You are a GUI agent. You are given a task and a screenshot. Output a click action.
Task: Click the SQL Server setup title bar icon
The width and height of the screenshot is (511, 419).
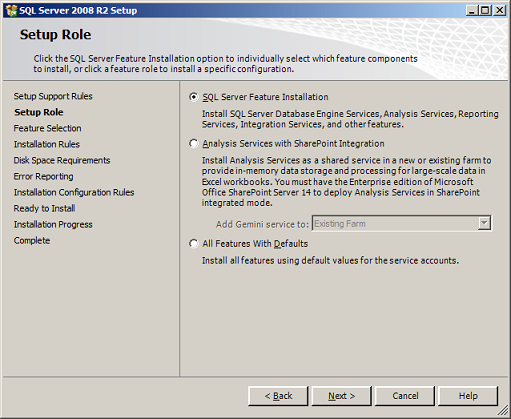[x=11, y=11]
